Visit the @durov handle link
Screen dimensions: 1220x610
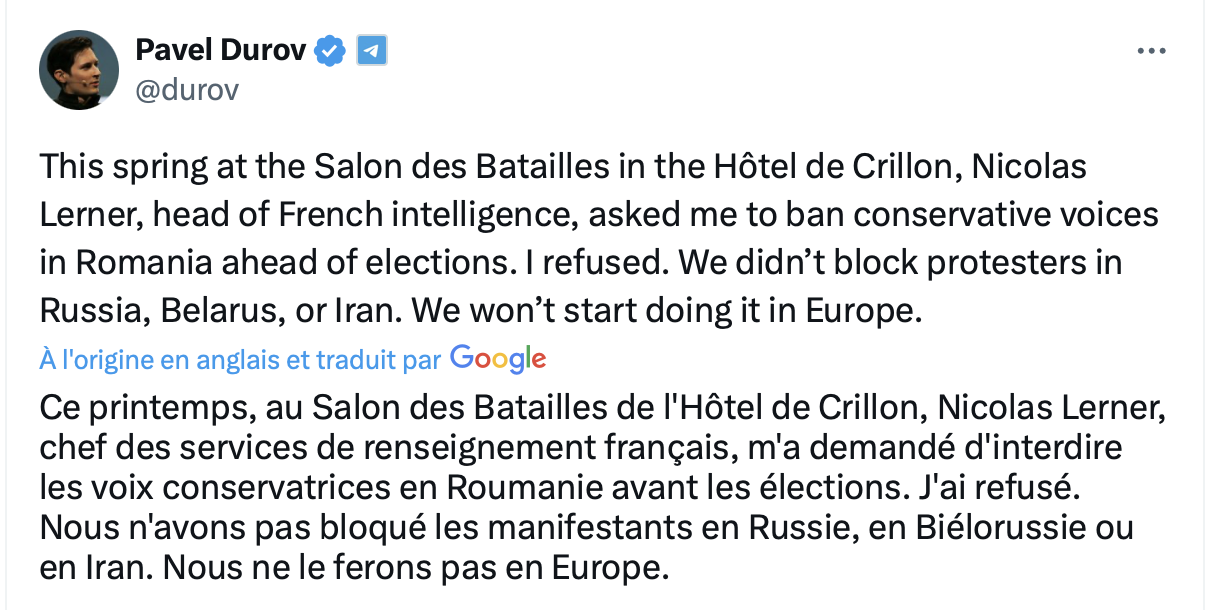(186, 90)
